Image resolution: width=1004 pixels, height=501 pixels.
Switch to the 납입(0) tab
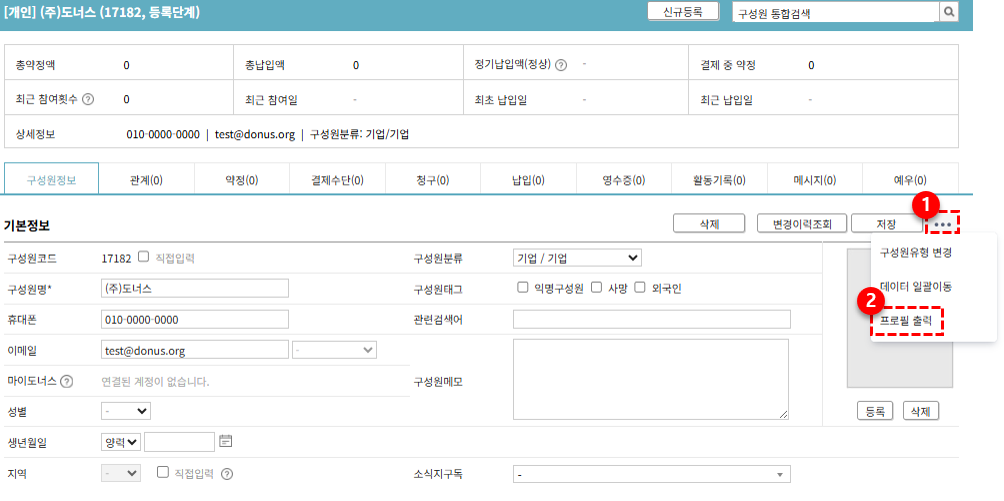pyautogui.click(x=528, y=179)
